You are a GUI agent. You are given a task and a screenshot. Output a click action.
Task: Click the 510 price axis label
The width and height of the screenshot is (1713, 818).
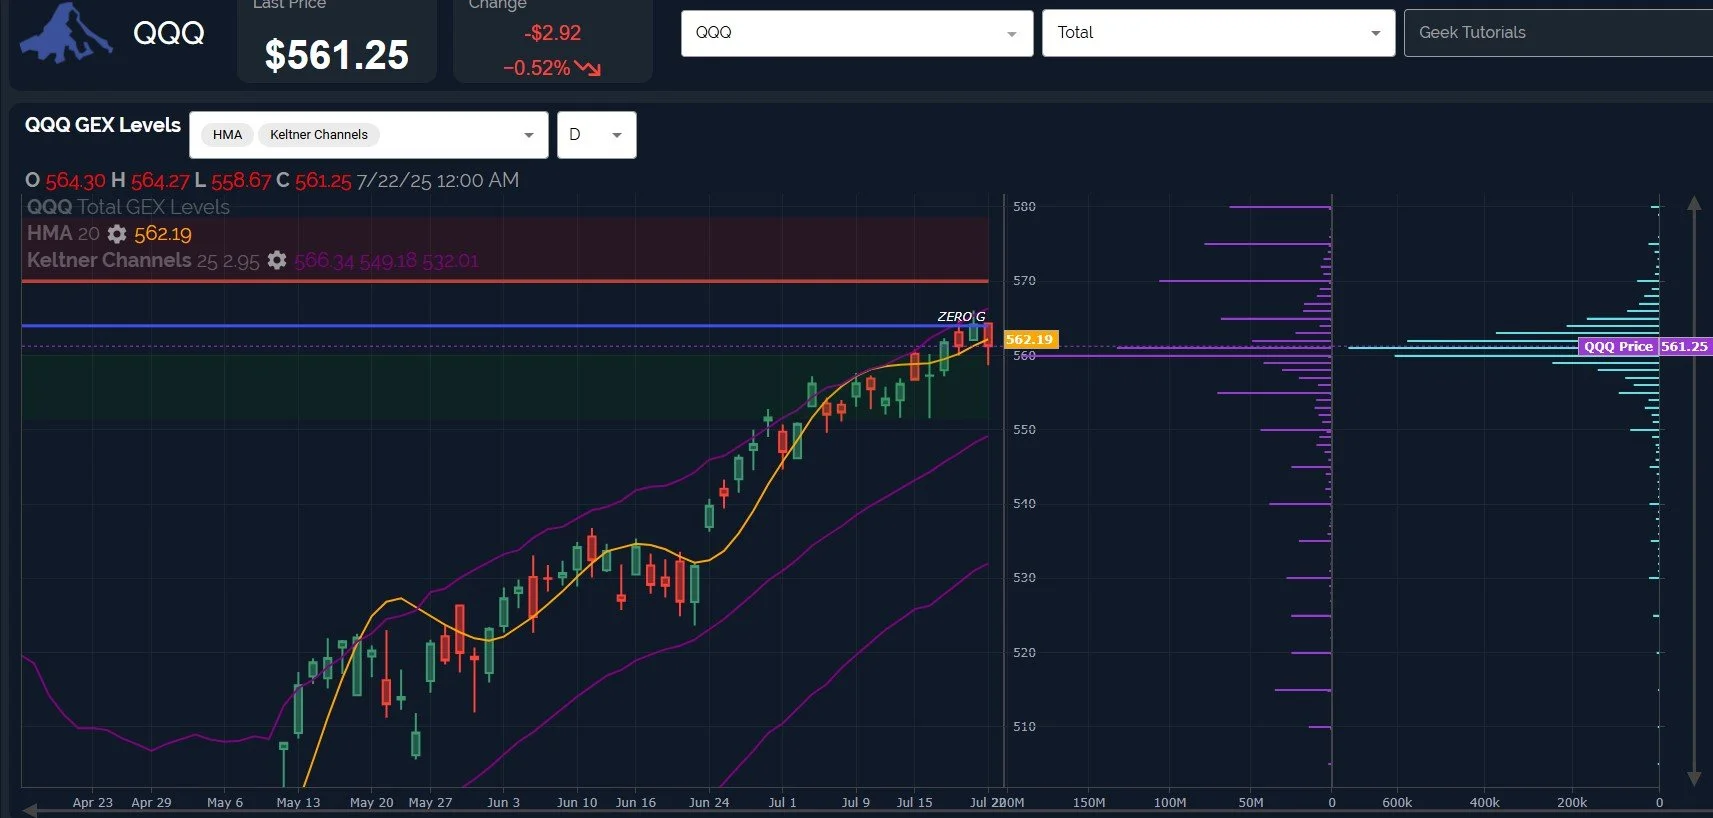click(1024, 727)
